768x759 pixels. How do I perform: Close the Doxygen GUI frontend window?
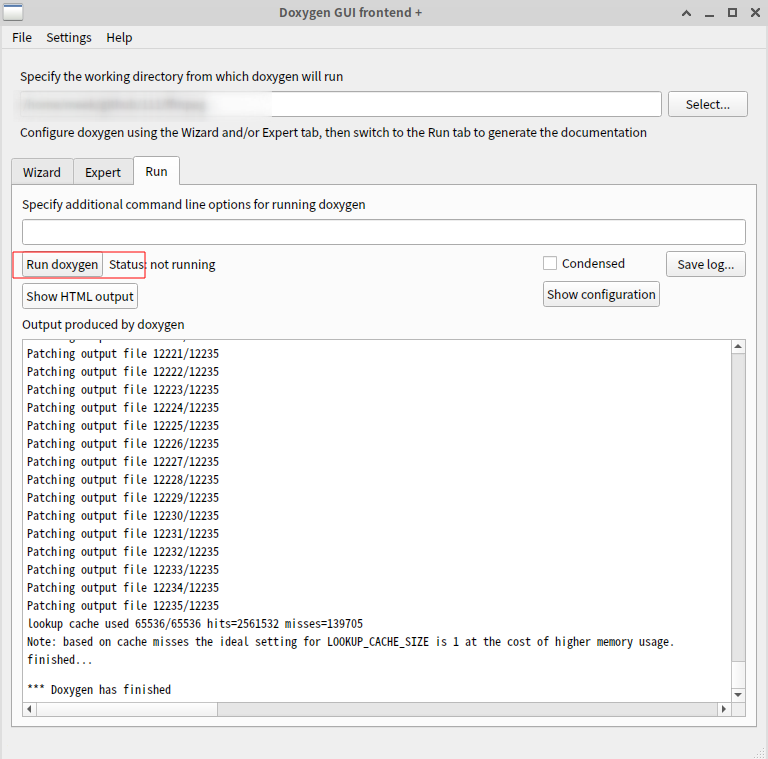pyautogui.click(x=755, y=13)
